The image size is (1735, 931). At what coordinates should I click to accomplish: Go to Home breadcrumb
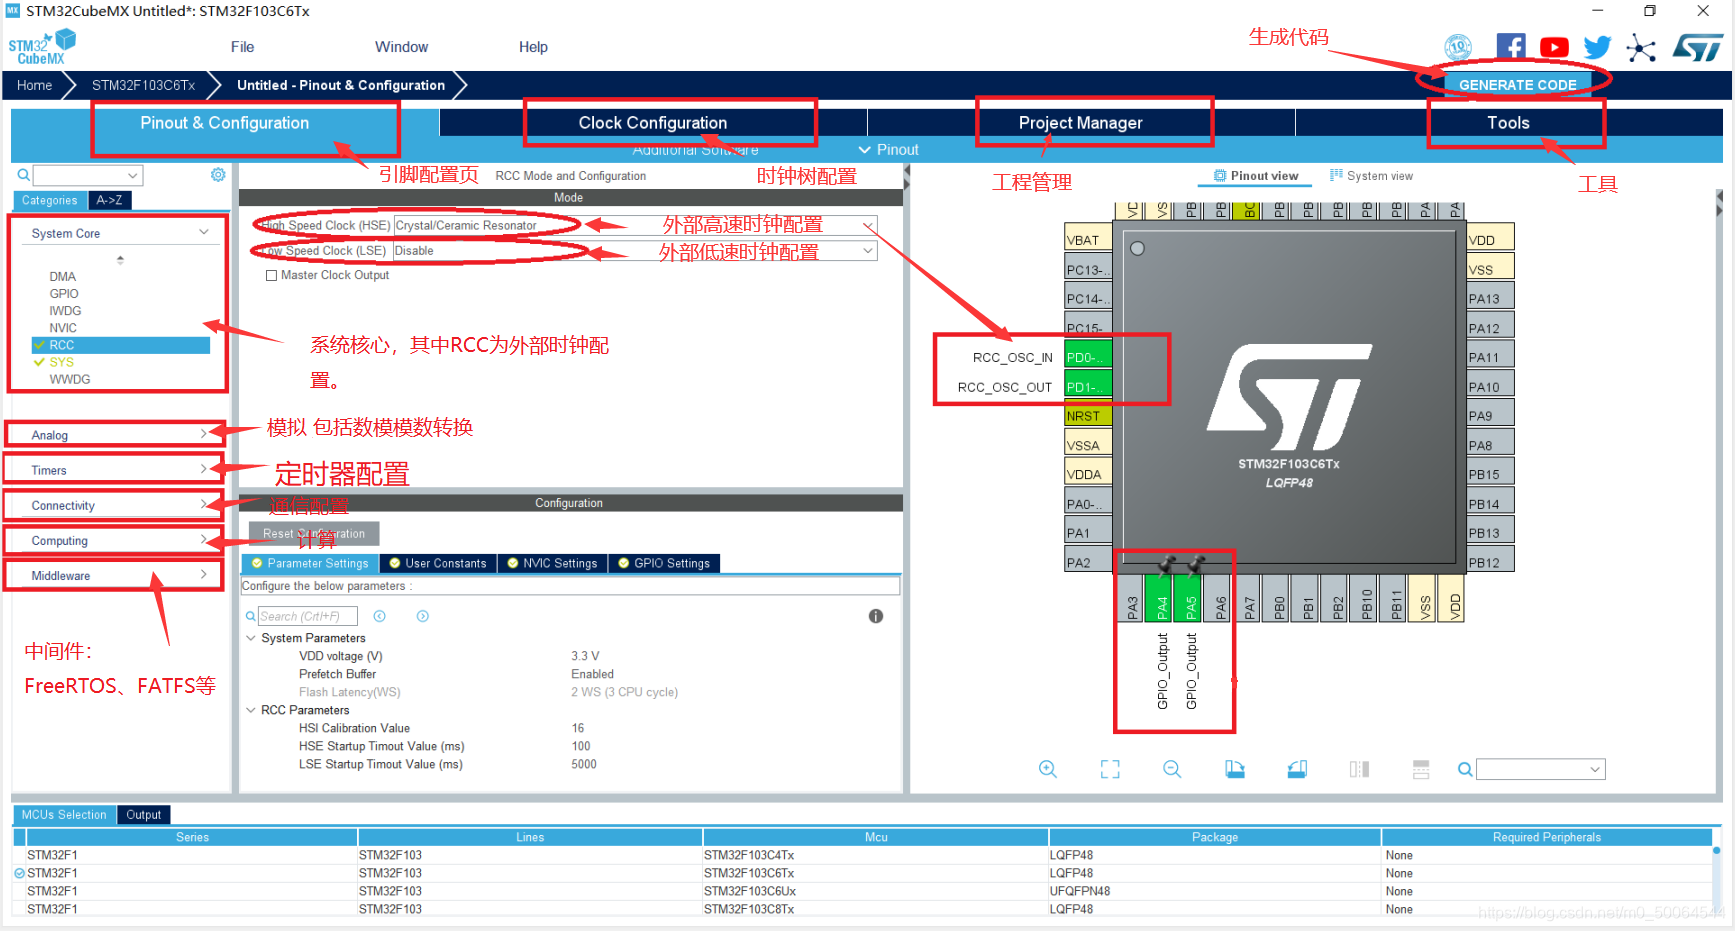click(34, 85)
